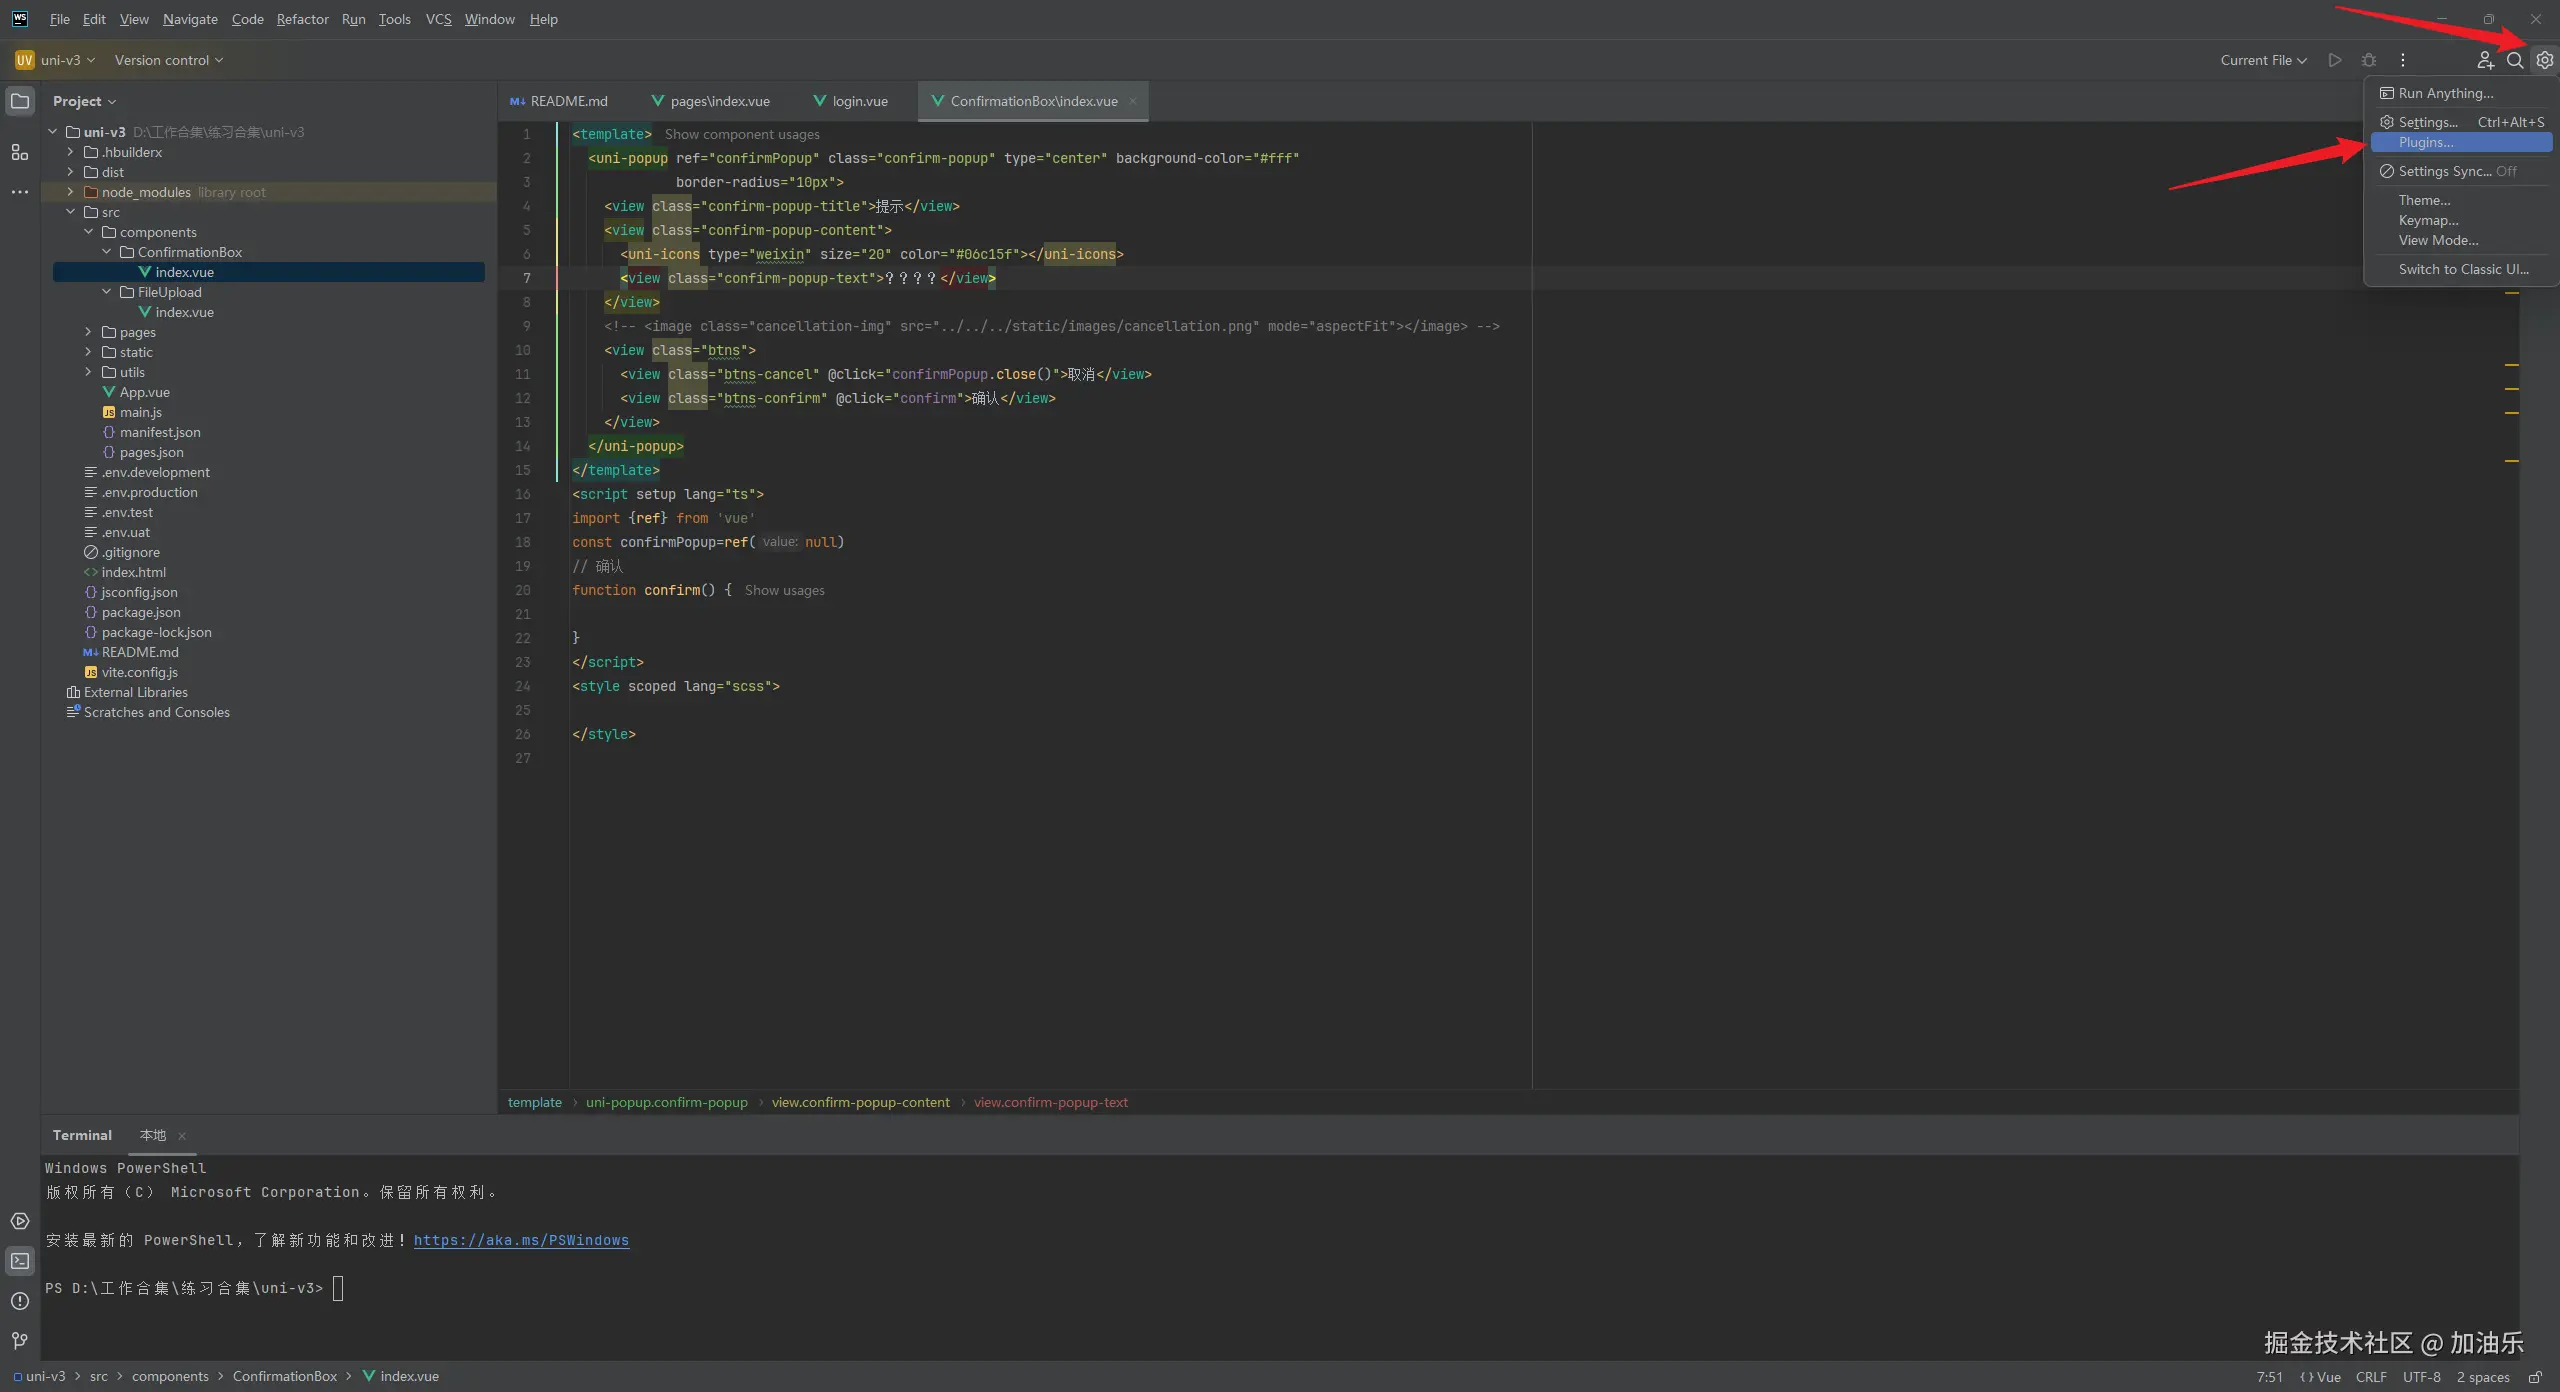This screenshot has width=2560, height=1392.
Task: Collapse the ConfirmationBox folder
Action: coord(106,252)
